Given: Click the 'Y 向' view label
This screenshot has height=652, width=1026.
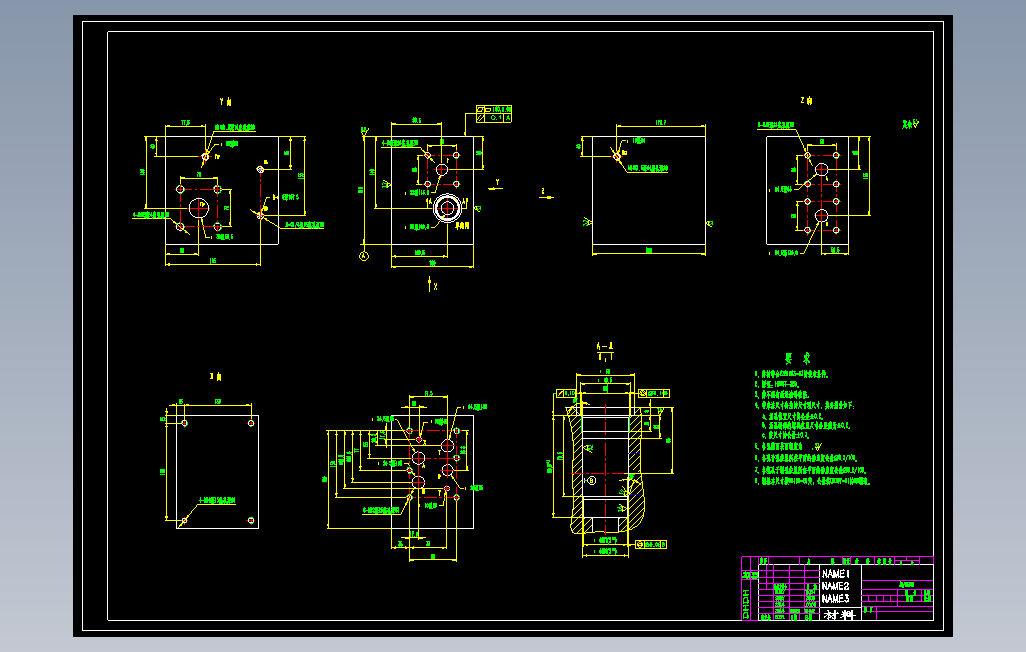Looking at the screenshot, I should click(x=226, y=101).
